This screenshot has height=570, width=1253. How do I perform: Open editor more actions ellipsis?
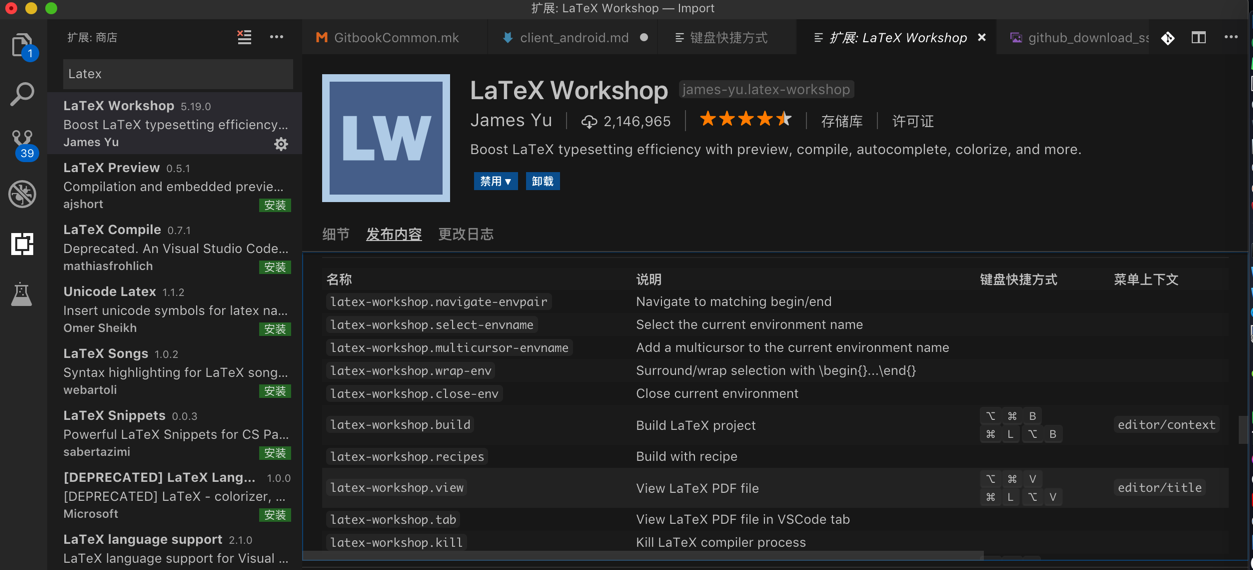[x=1231, y=38]
